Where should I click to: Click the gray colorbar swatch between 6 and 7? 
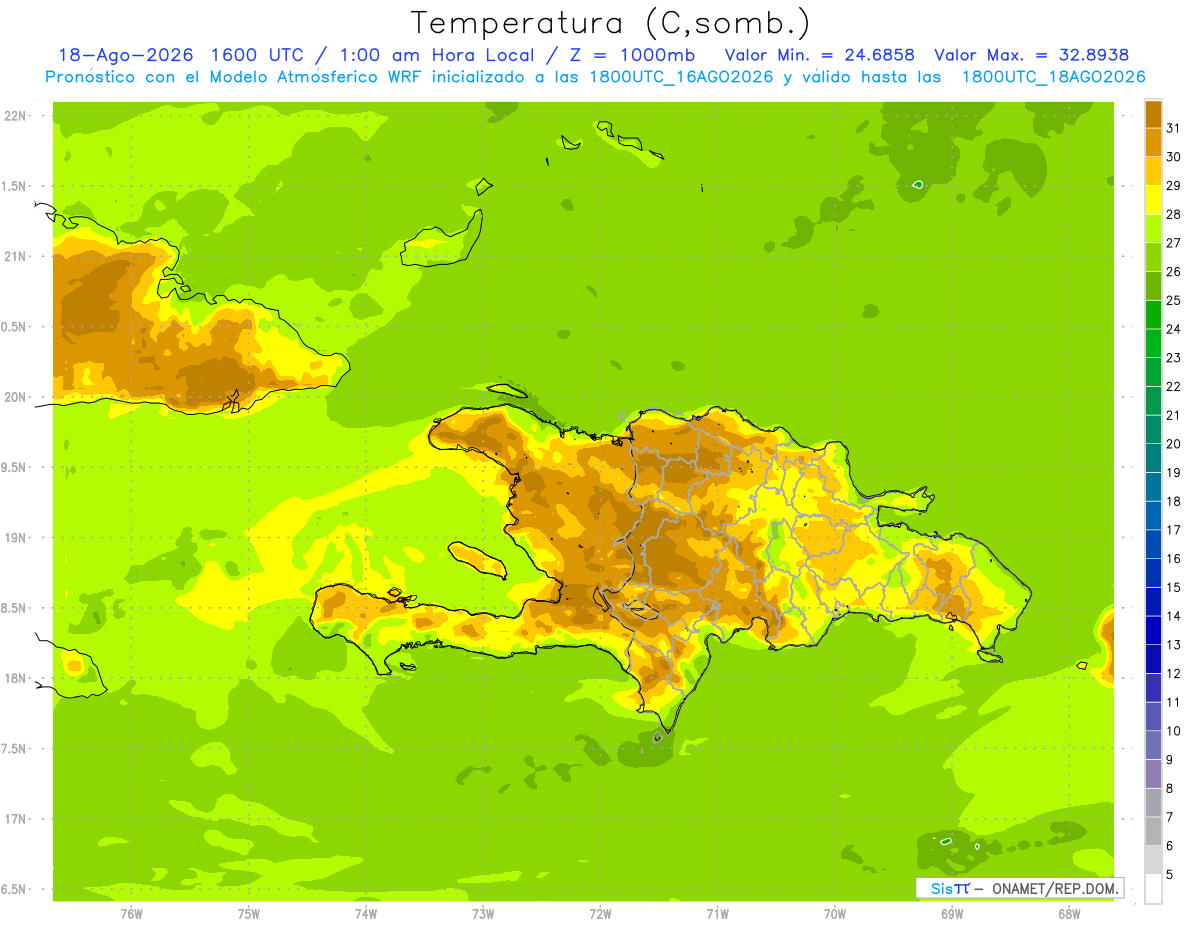1153,831
